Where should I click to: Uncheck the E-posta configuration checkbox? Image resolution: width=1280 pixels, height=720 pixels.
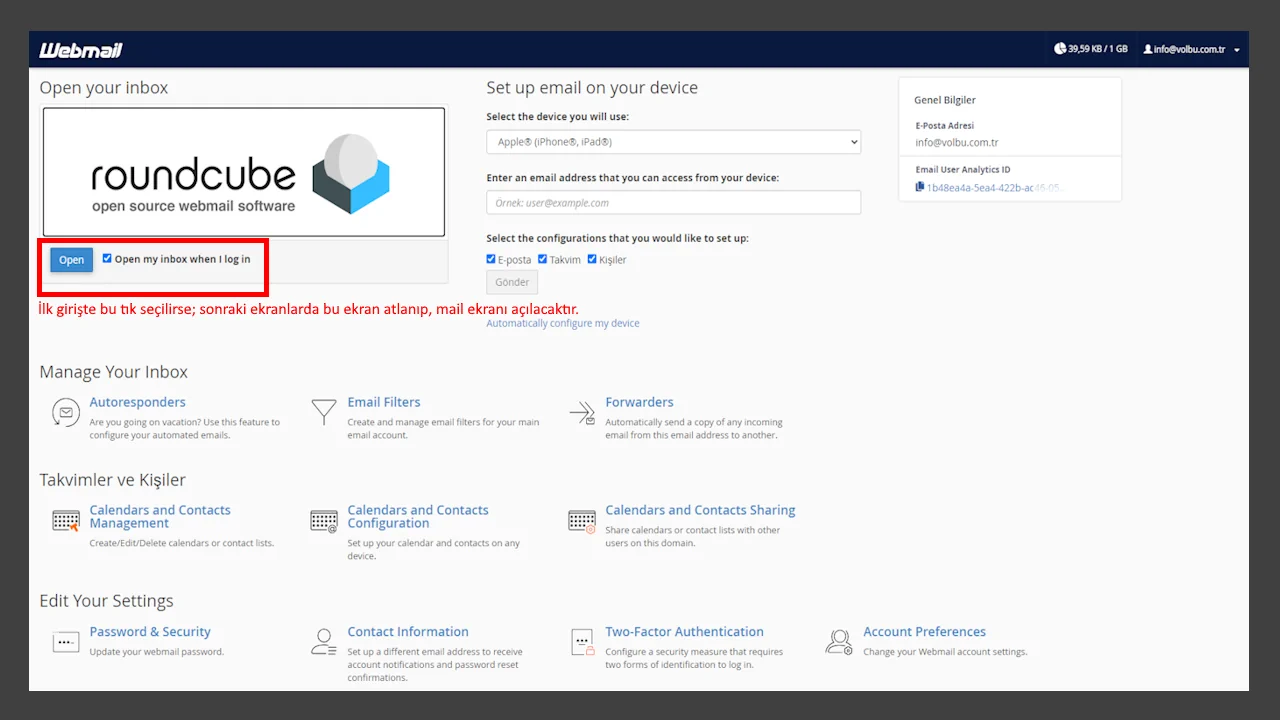tap(489, 259)
